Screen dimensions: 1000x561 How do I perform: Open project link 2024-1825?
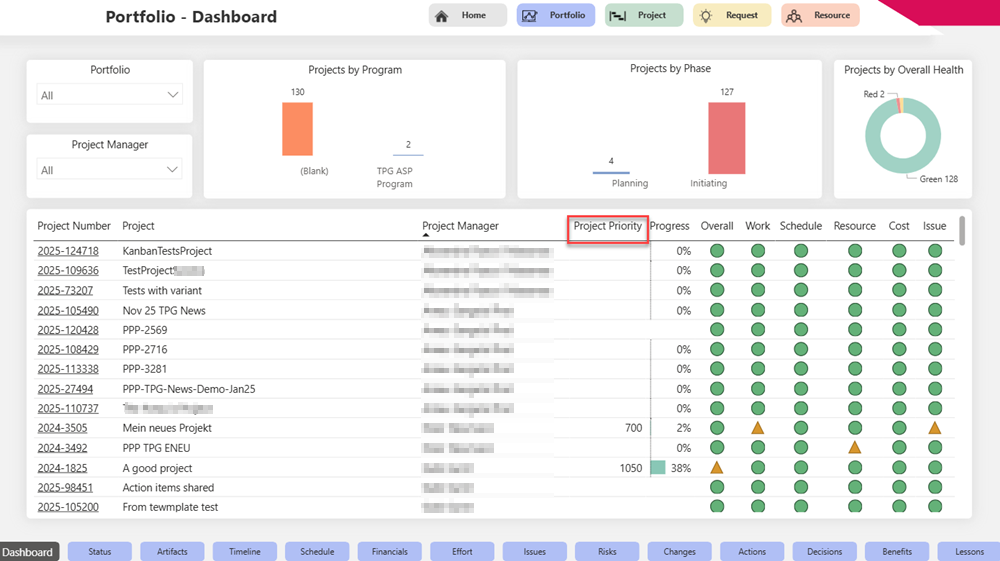pyautogui.click(x=62, y=468)
